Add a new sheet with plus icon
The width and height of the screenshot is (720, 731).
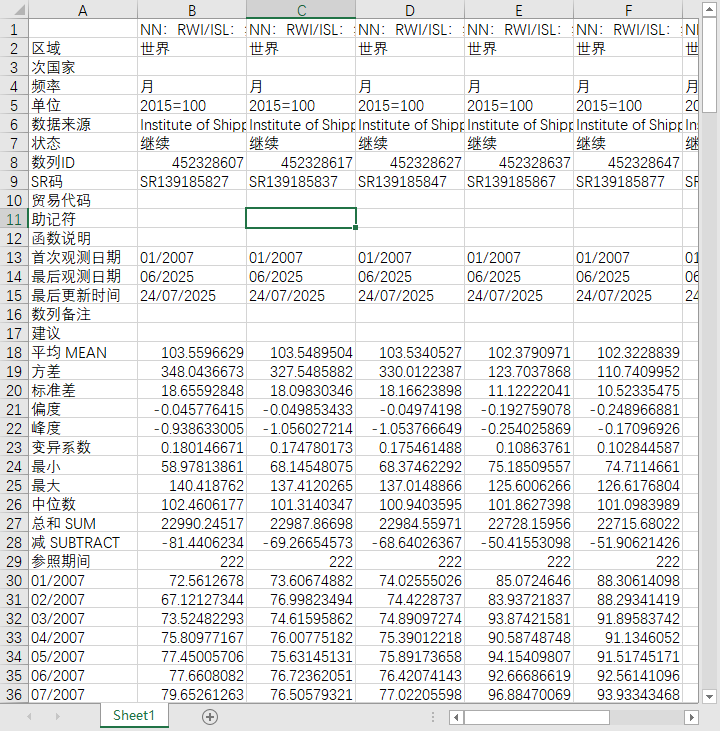210,717
